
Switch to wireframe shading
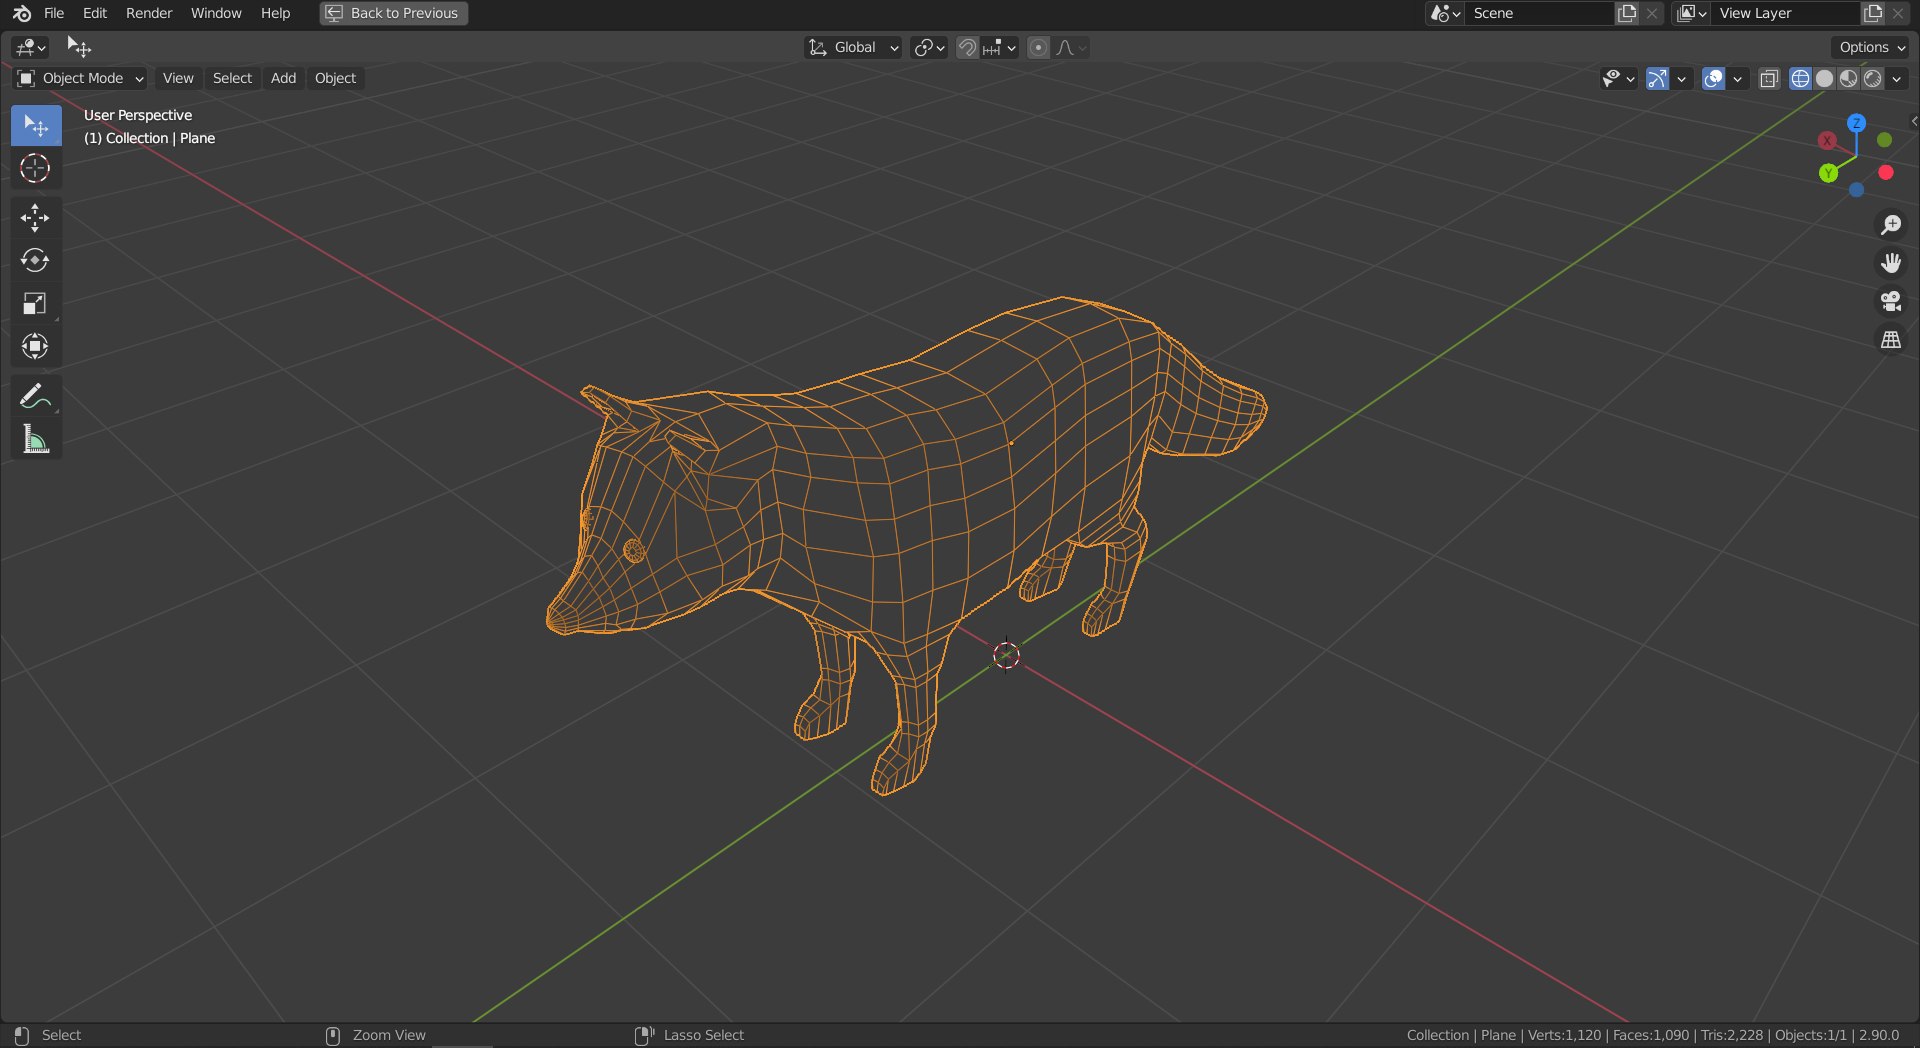click(1800, 78)
